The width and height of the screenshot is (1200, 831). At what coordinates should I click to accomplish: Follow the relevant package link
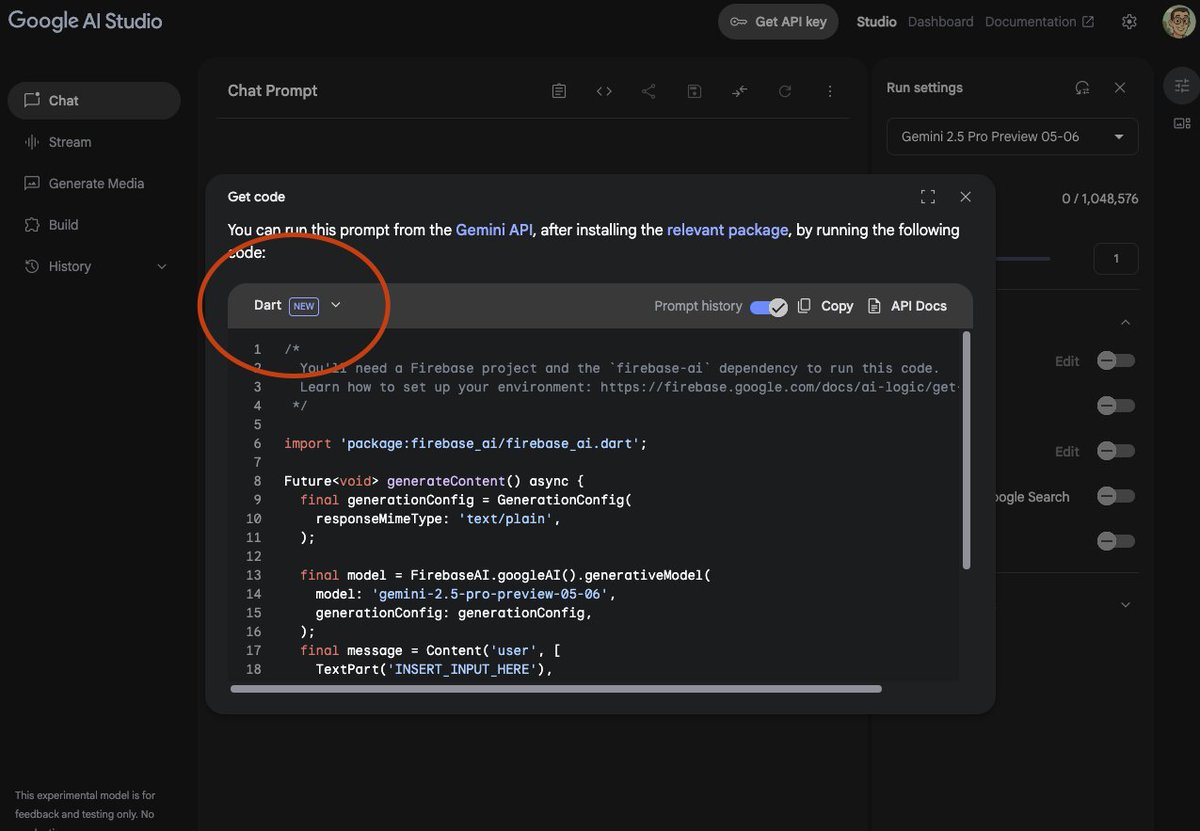[x=727, y=230]
